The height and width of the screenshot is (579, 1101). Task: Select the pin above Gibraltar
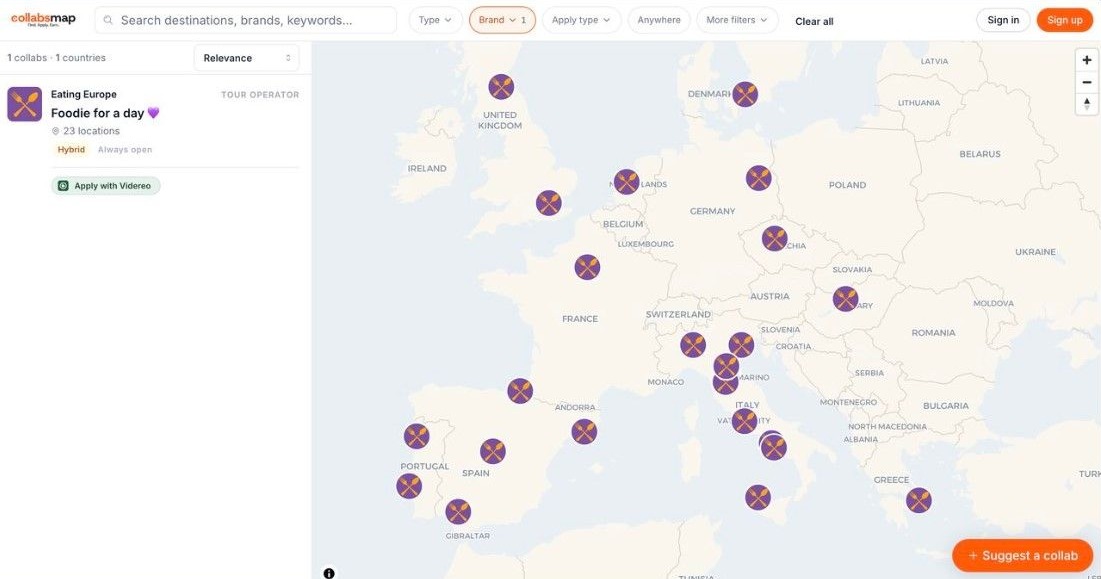(458, 512)
